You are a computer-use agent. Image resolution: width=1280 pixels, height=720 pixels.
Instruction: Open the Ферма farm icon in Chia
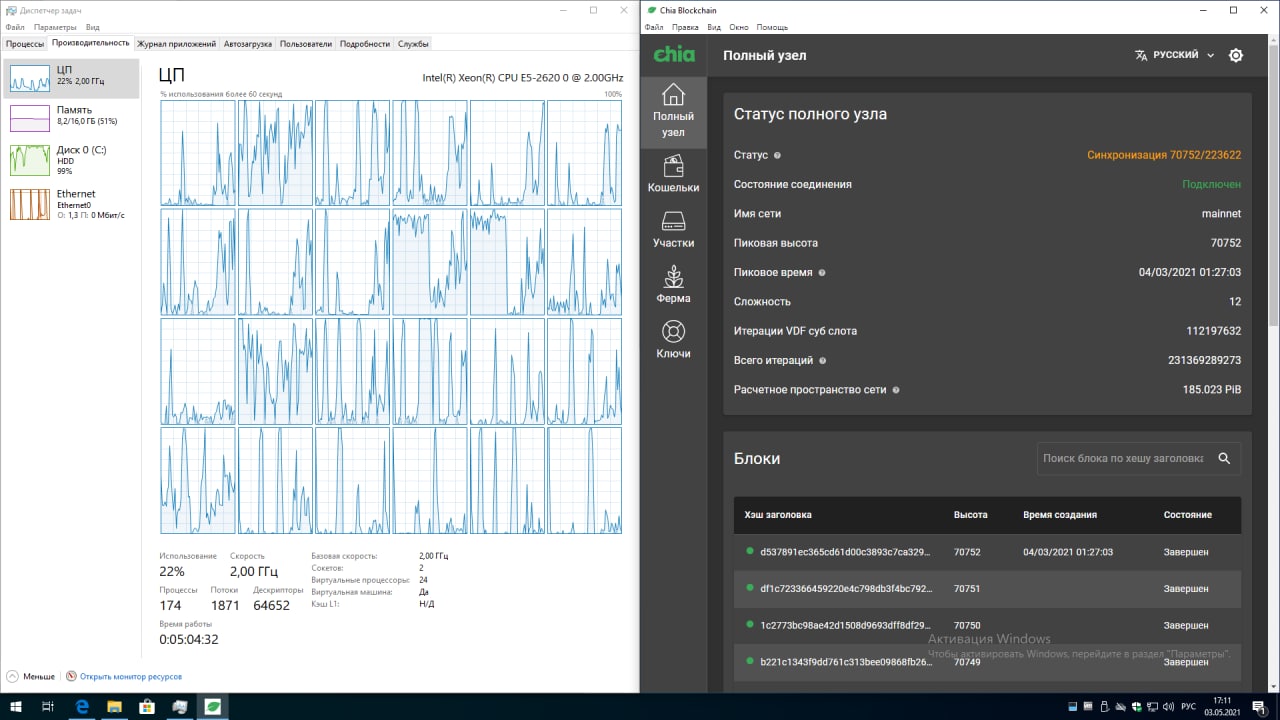673,284
